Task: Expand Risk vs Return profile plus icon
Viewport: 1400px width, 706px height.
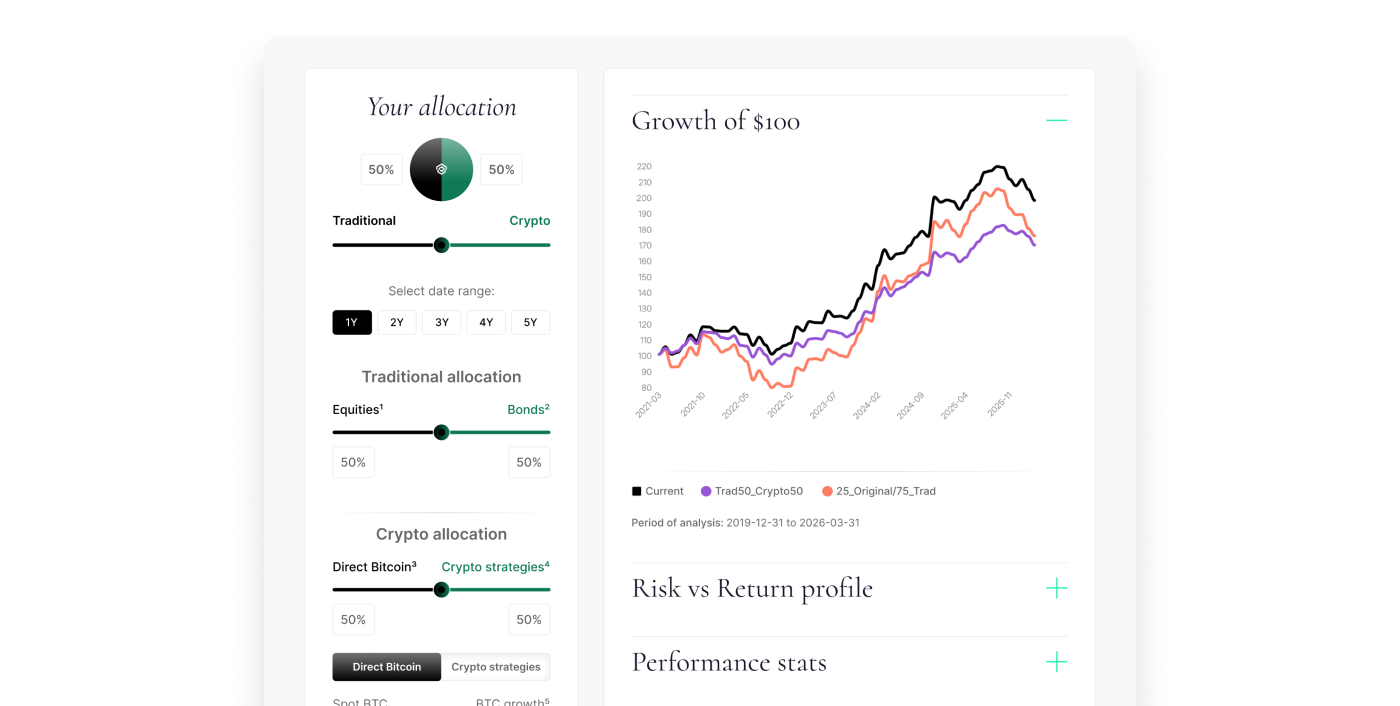Action: (1056, 588)
